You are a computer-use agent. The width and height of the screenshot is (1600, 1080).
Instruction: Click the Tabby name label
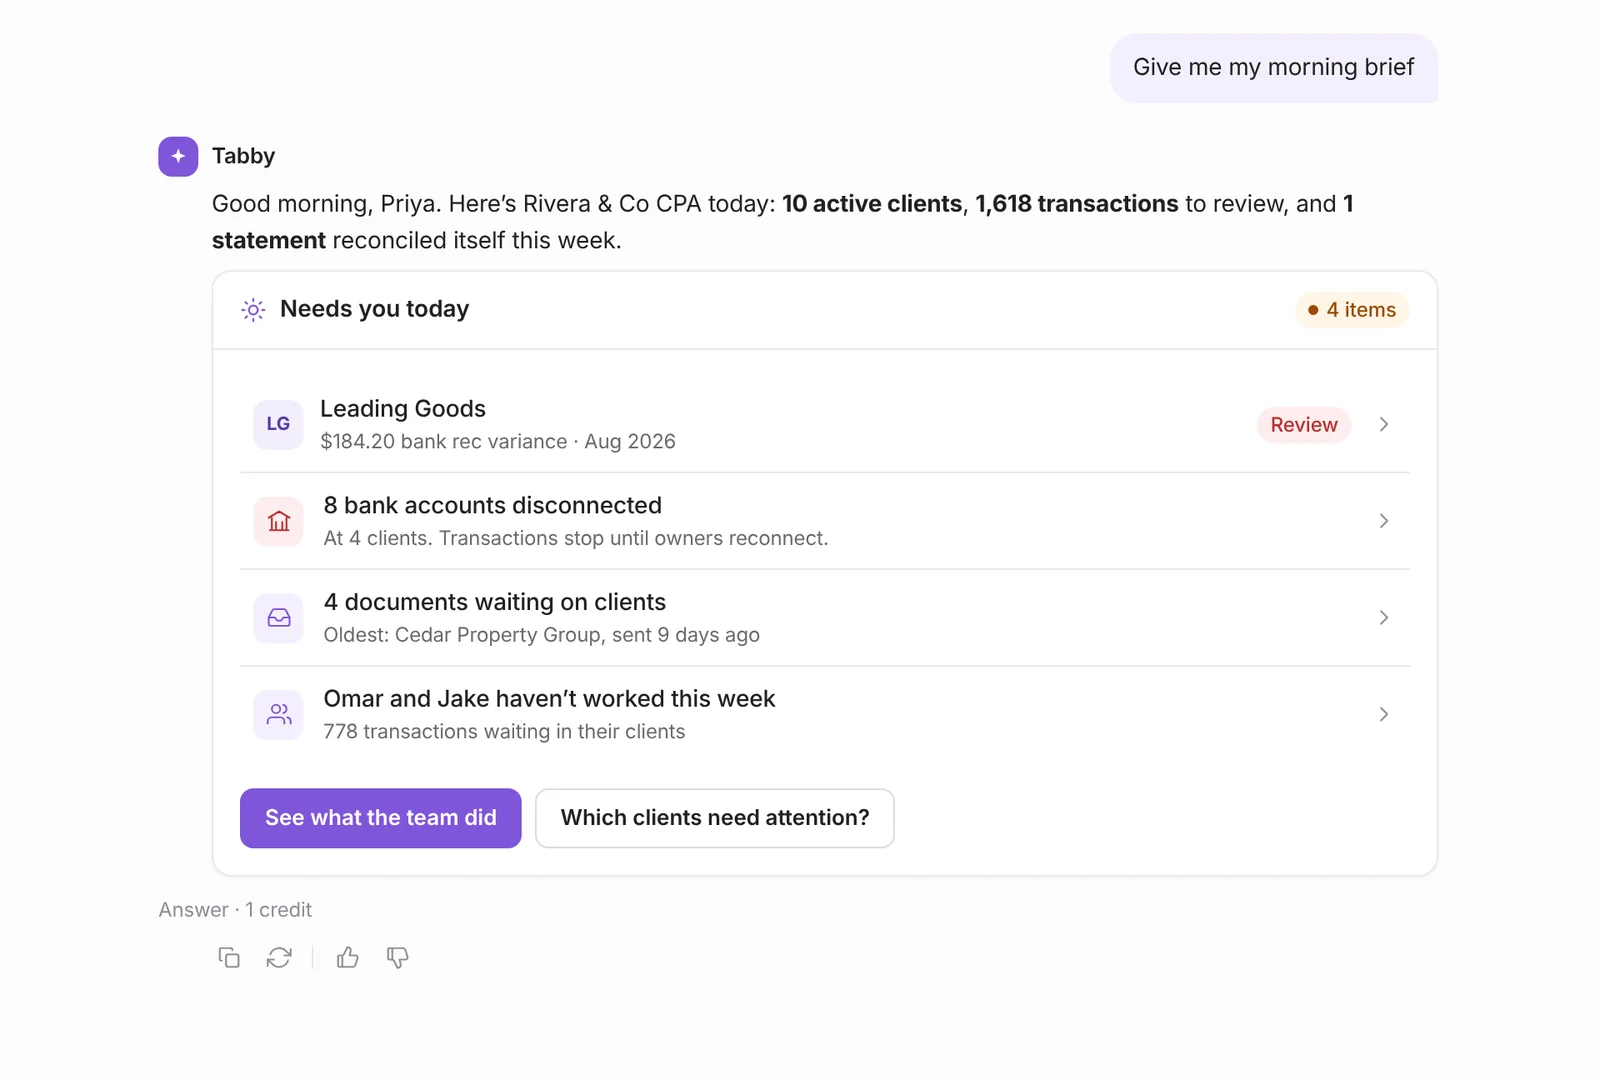pyautogui.click(x=243, y=156)
